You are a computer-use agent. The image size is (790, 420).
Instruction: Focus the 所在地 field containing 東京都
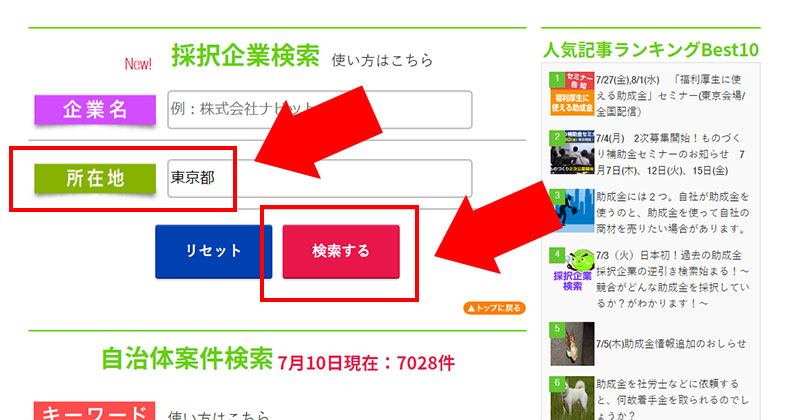point(320,178)
